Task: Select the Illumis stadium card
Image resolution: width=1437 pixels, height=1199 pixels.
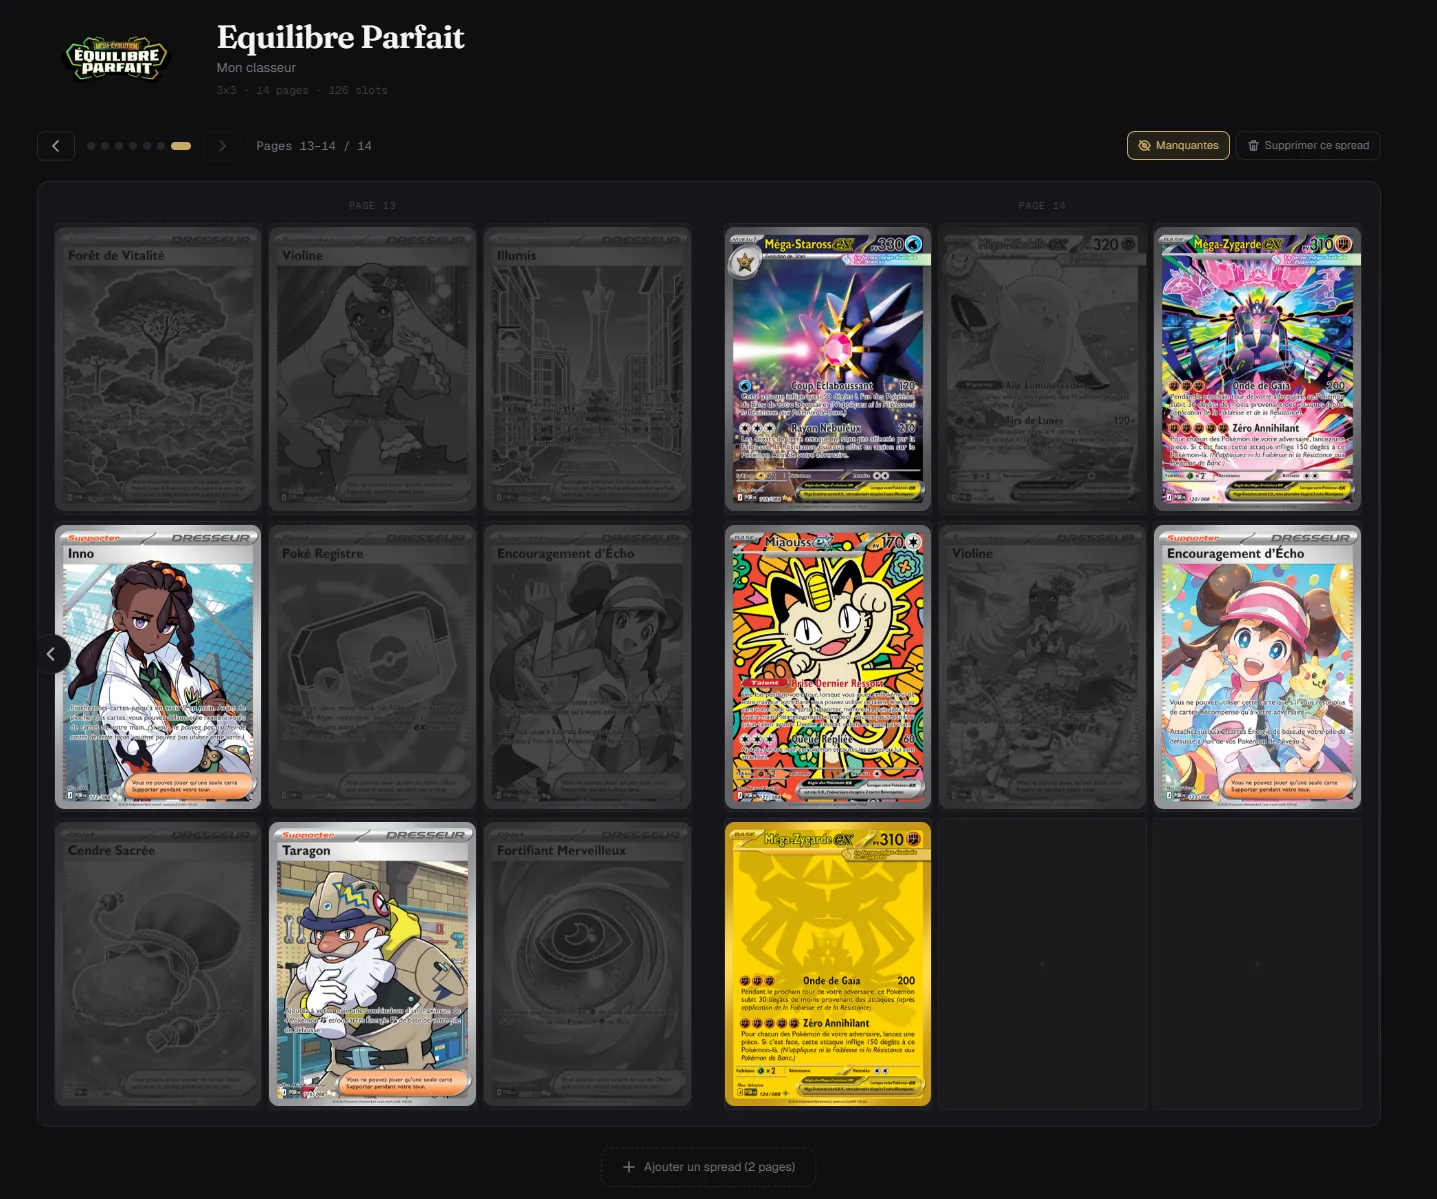Action: point(587,368)
